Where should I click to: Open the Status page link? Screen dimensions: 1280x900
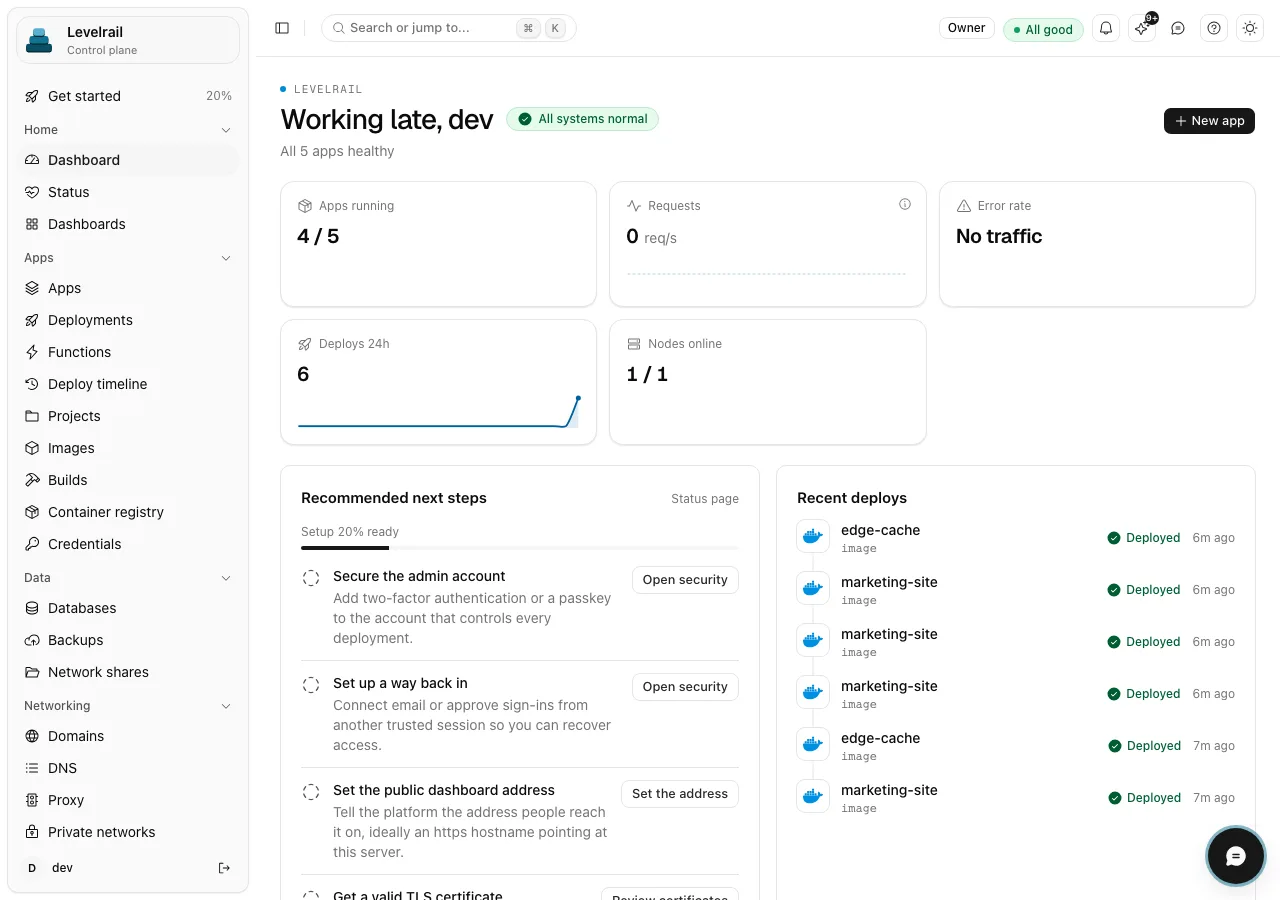coord(705,498)
